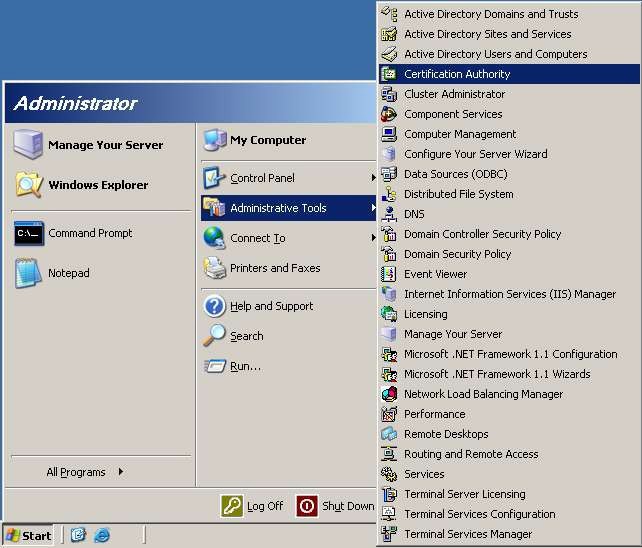Click the Distributed File System icon
The height and width of the screenshot is (548, 642).
click(389, 194)
